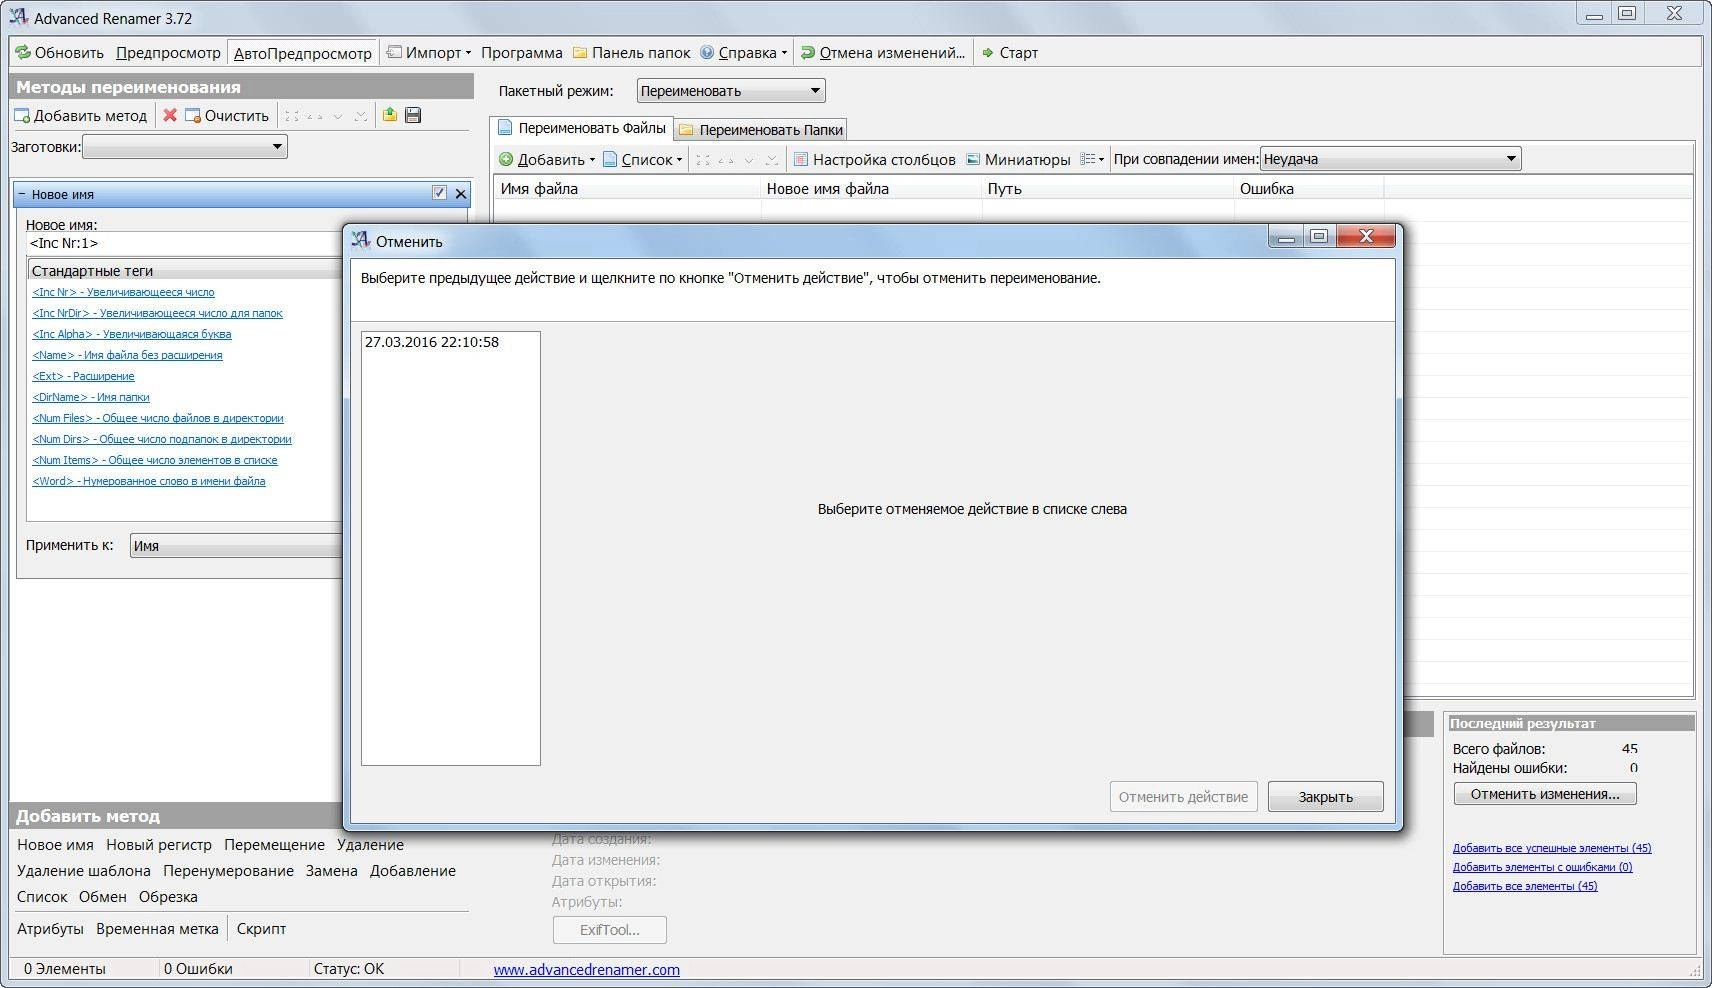Toggle АвтоПредпросмотр auto preview
Screen dimensions: 1712x988
pyautogui.click(x=303, y=53)
